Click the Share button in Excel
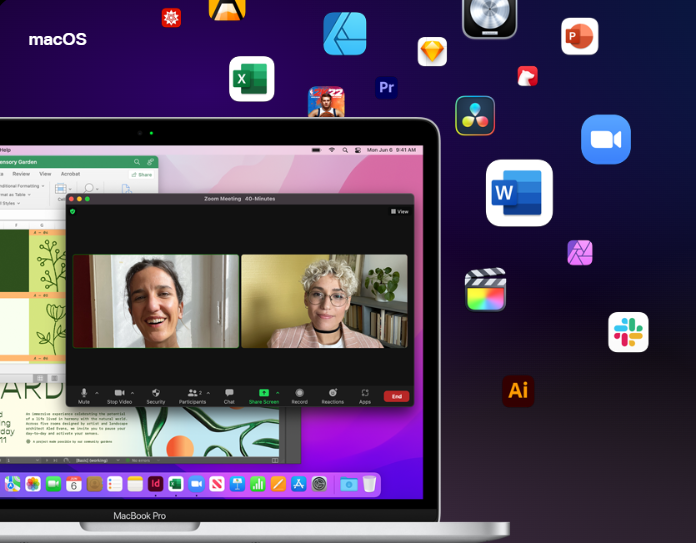This screenshot has width=696, height=543. click(x=142, y=174)
